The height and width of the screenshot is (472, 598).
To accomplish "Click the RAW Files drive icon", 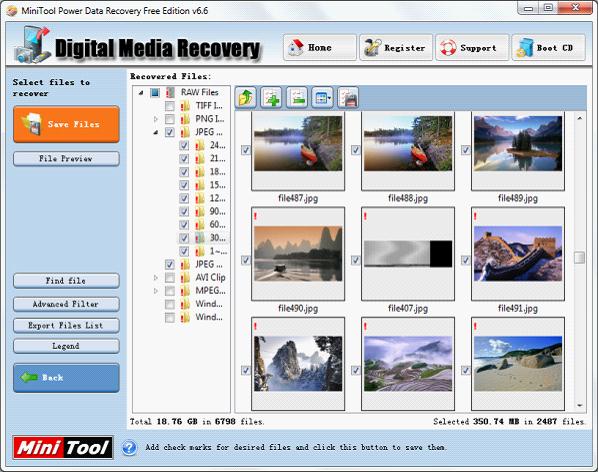I will [170, 92].
